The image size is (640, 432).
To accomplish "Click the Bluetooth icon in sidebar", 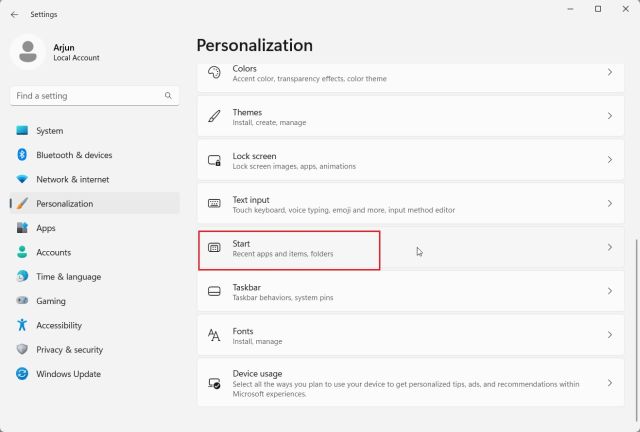I will coord(22,155).
